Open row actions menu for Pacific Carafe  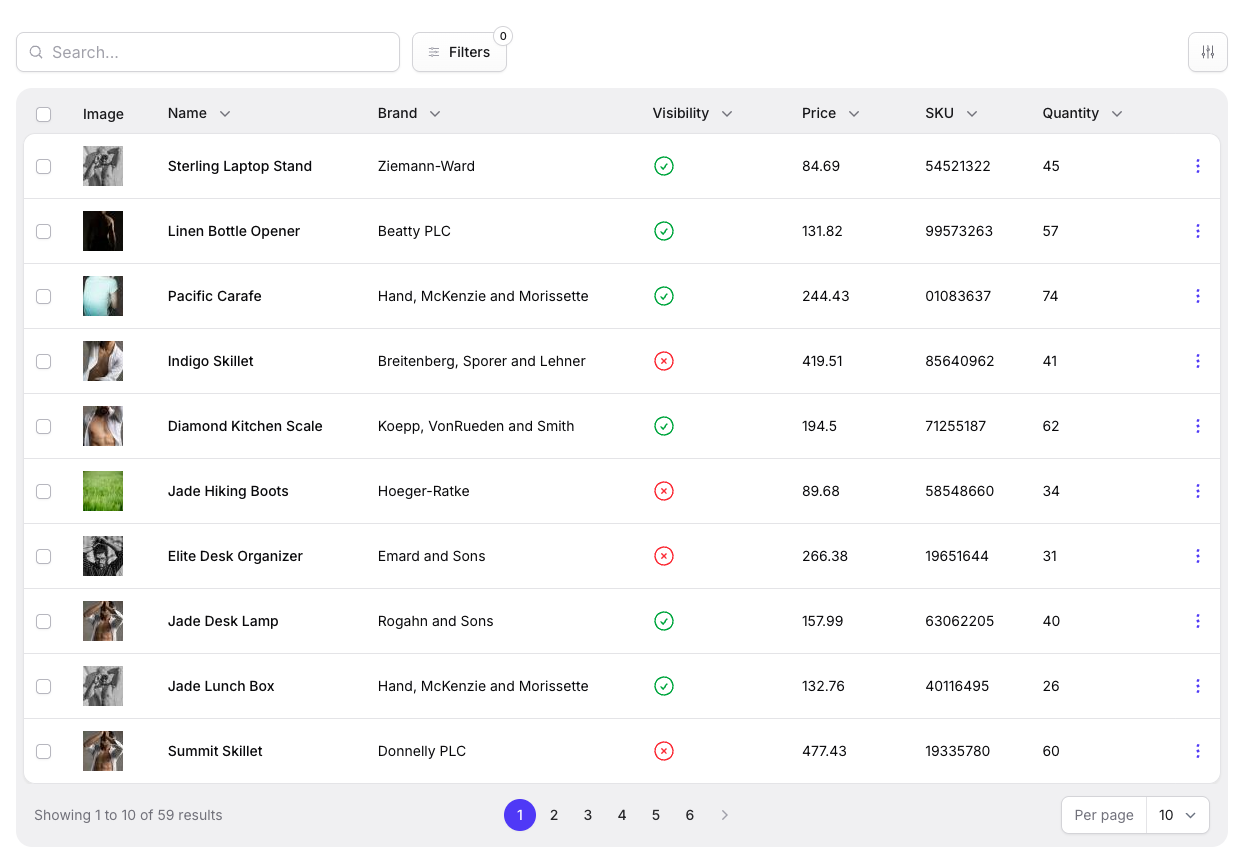coord(1197,296)
